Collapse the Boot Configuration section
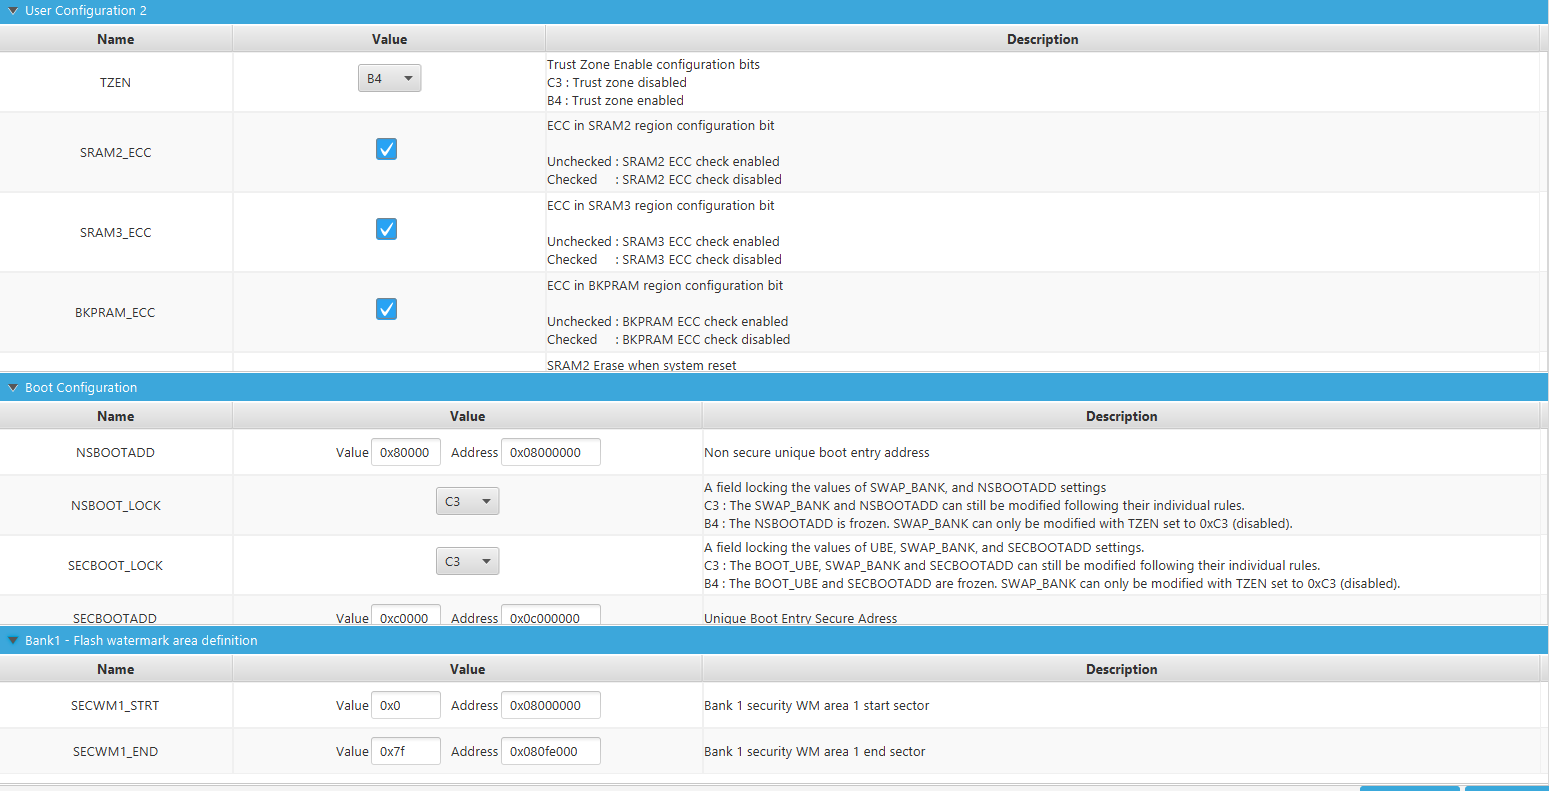The height and width of the screenshot is (791, 1549). (x=11, y=387)
